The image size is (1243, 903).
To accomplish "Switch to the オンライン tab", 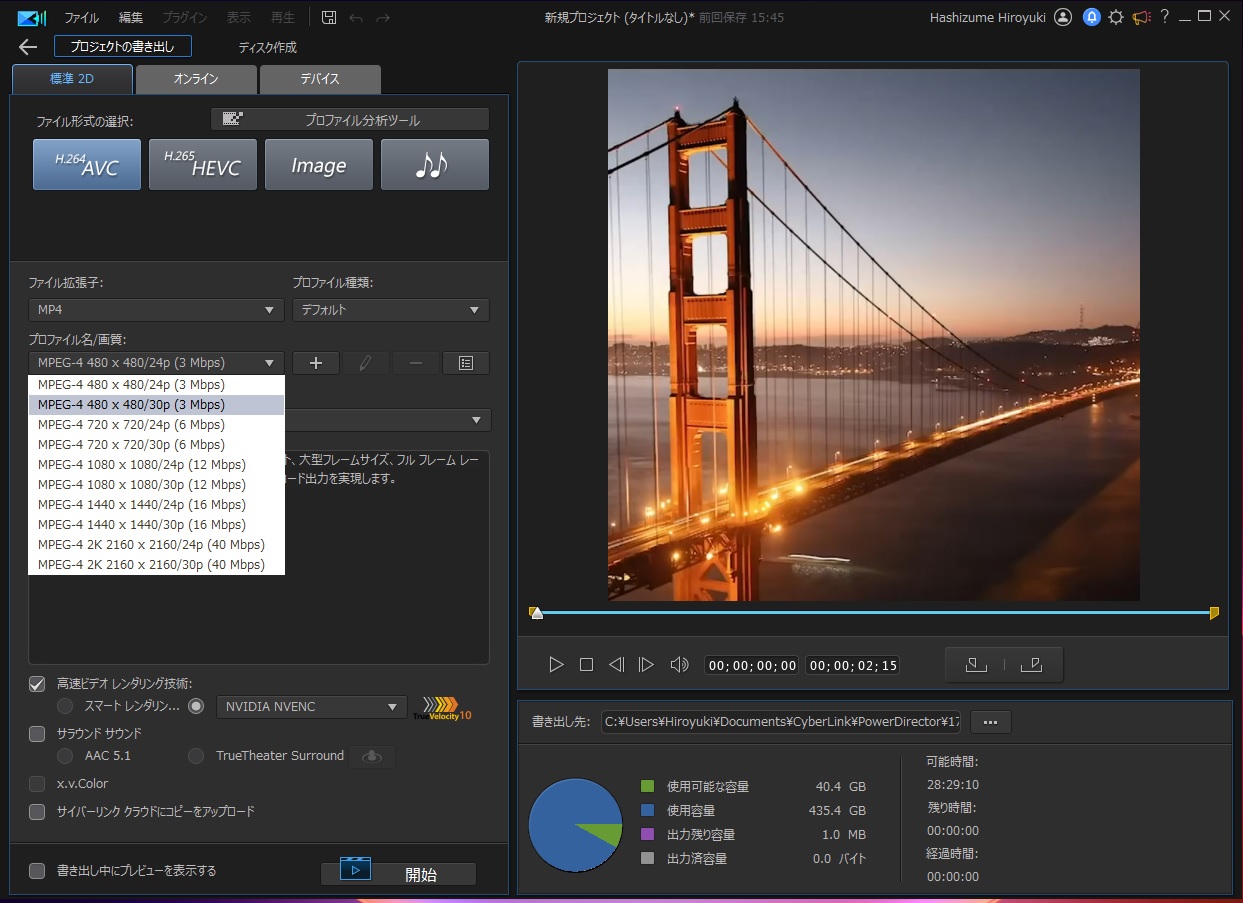I will [x=196, y=79].
